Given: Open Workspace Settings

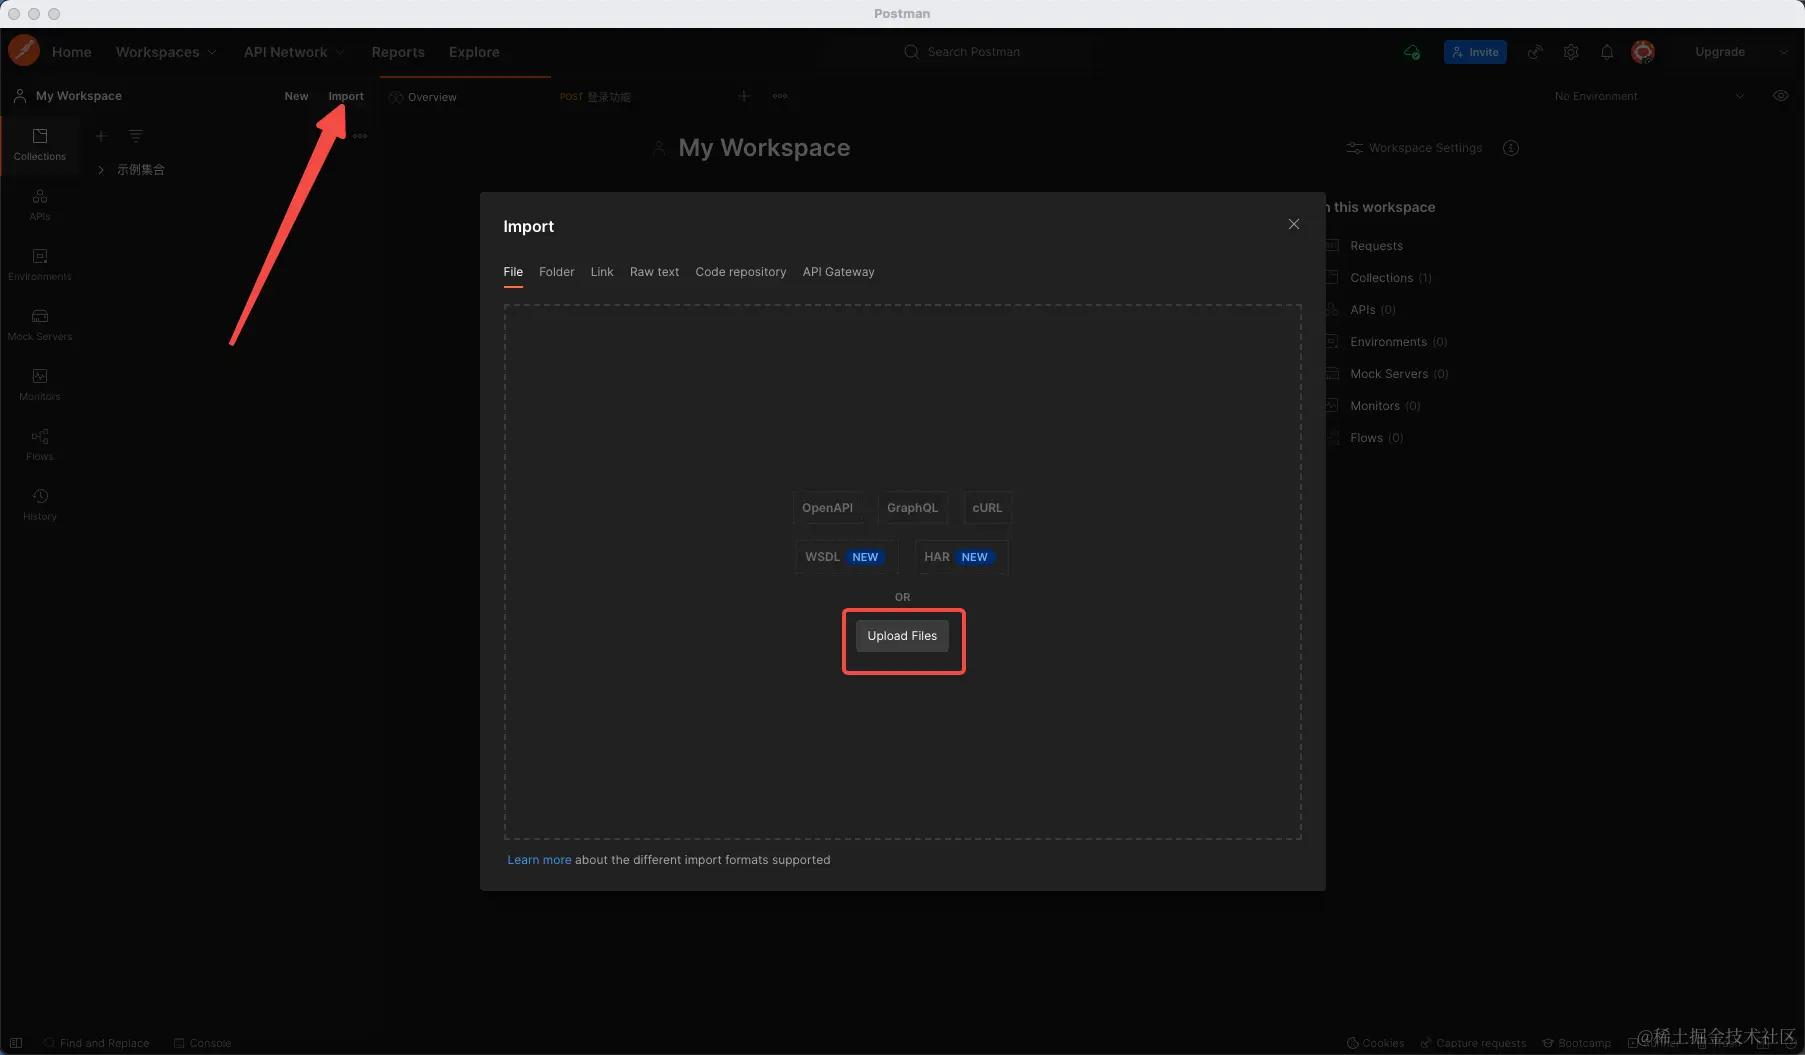Looking at the screenshot, I should click(x=1414, y=148).
